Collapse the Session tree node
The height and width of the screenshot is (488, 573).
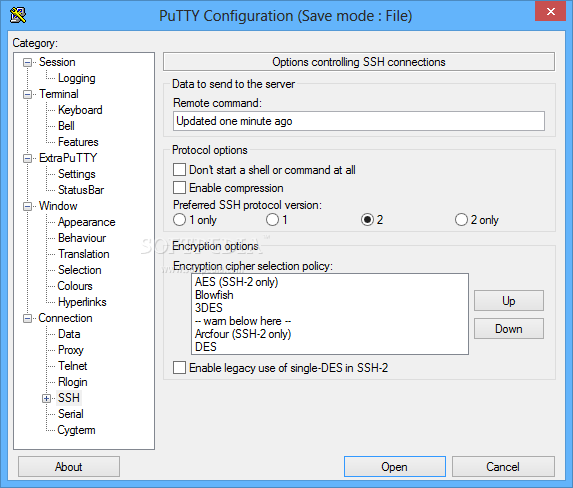point(27,63)
